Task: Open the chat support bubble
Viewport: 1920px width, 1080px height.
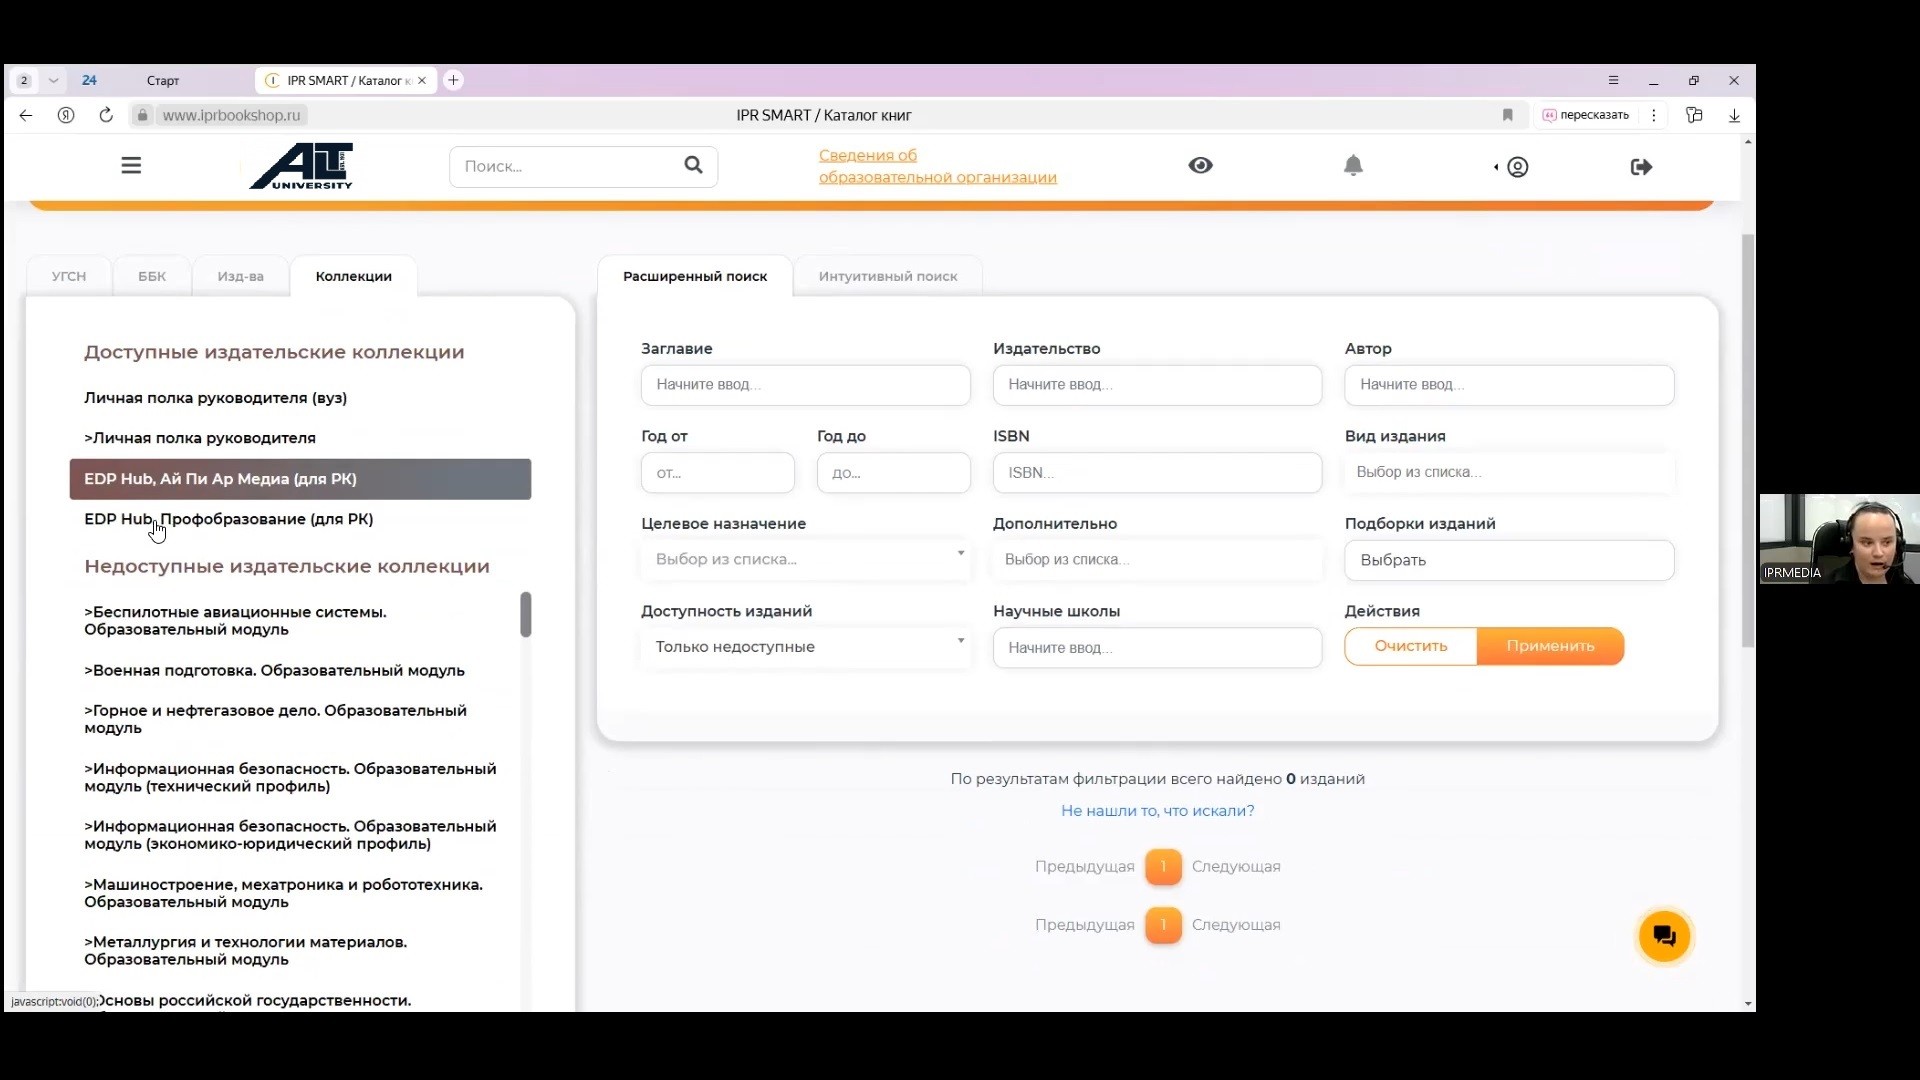Action: click(1664, 937)
